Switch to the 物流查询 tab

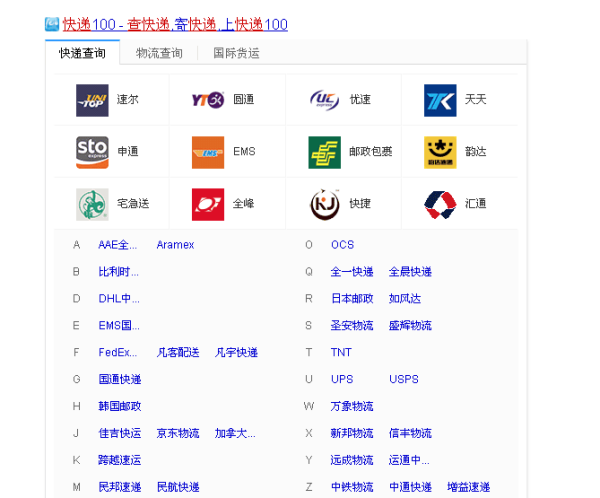tap(159, 53)
